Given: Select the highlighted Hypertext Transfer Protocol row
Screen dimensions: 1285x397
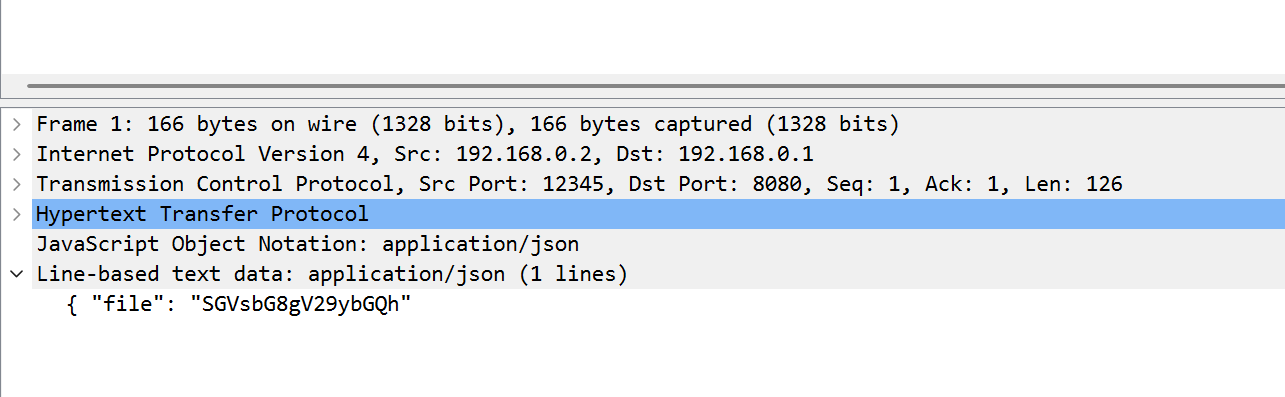Looking at the screenshot, I should (x=643, y=214).
